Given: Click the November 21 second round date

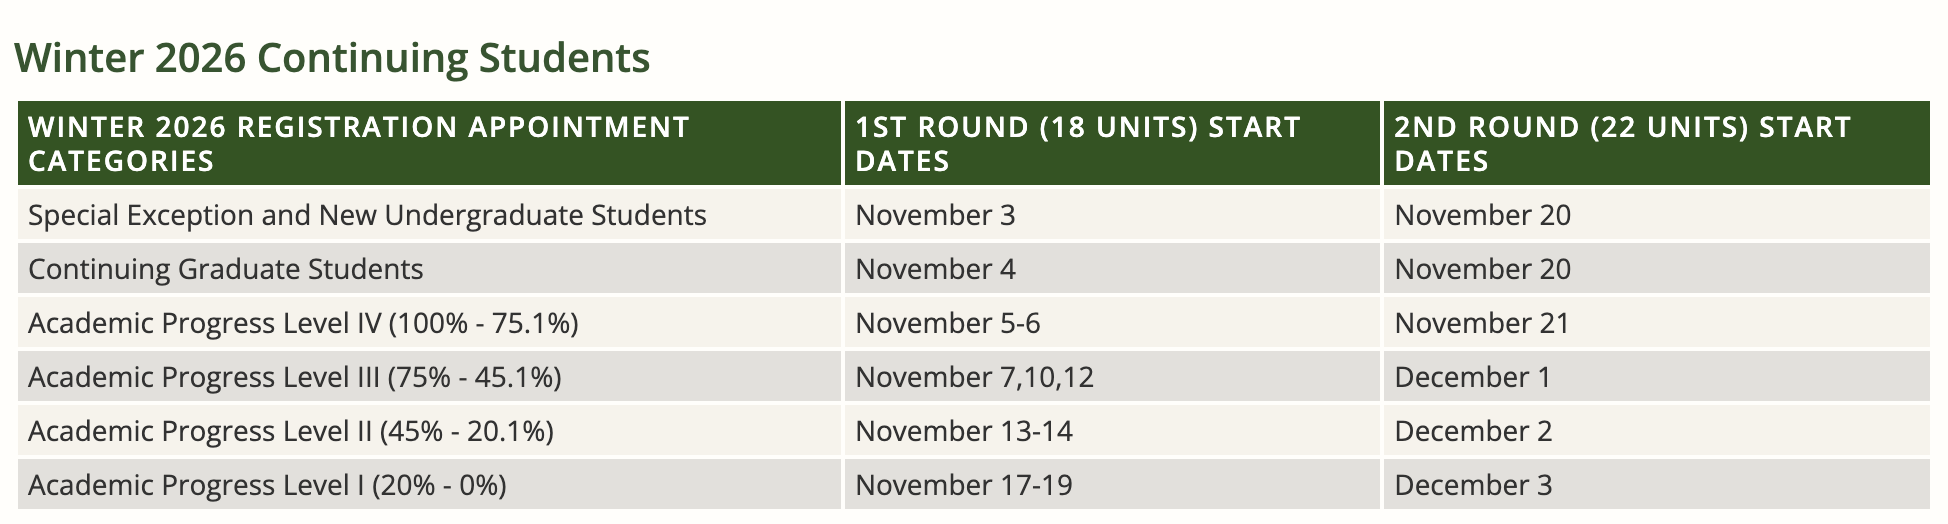Looking at the screenshot, I should [x=1482, y=323].
